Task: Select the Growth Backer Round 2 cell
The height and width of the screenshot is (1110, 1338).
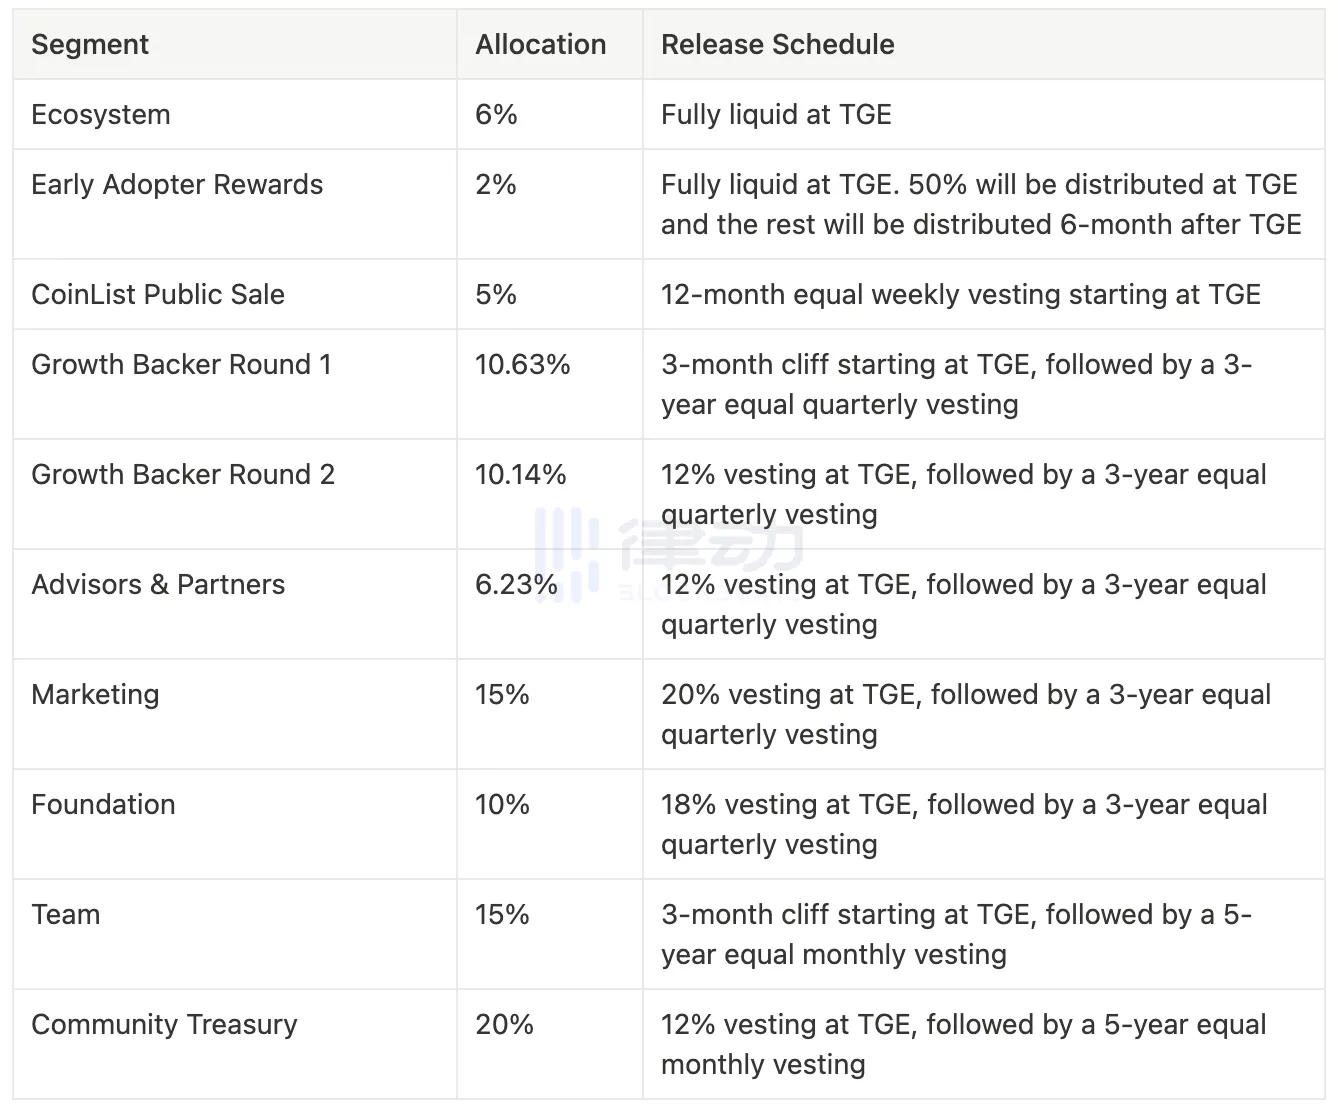Action: tap(183, 475)
